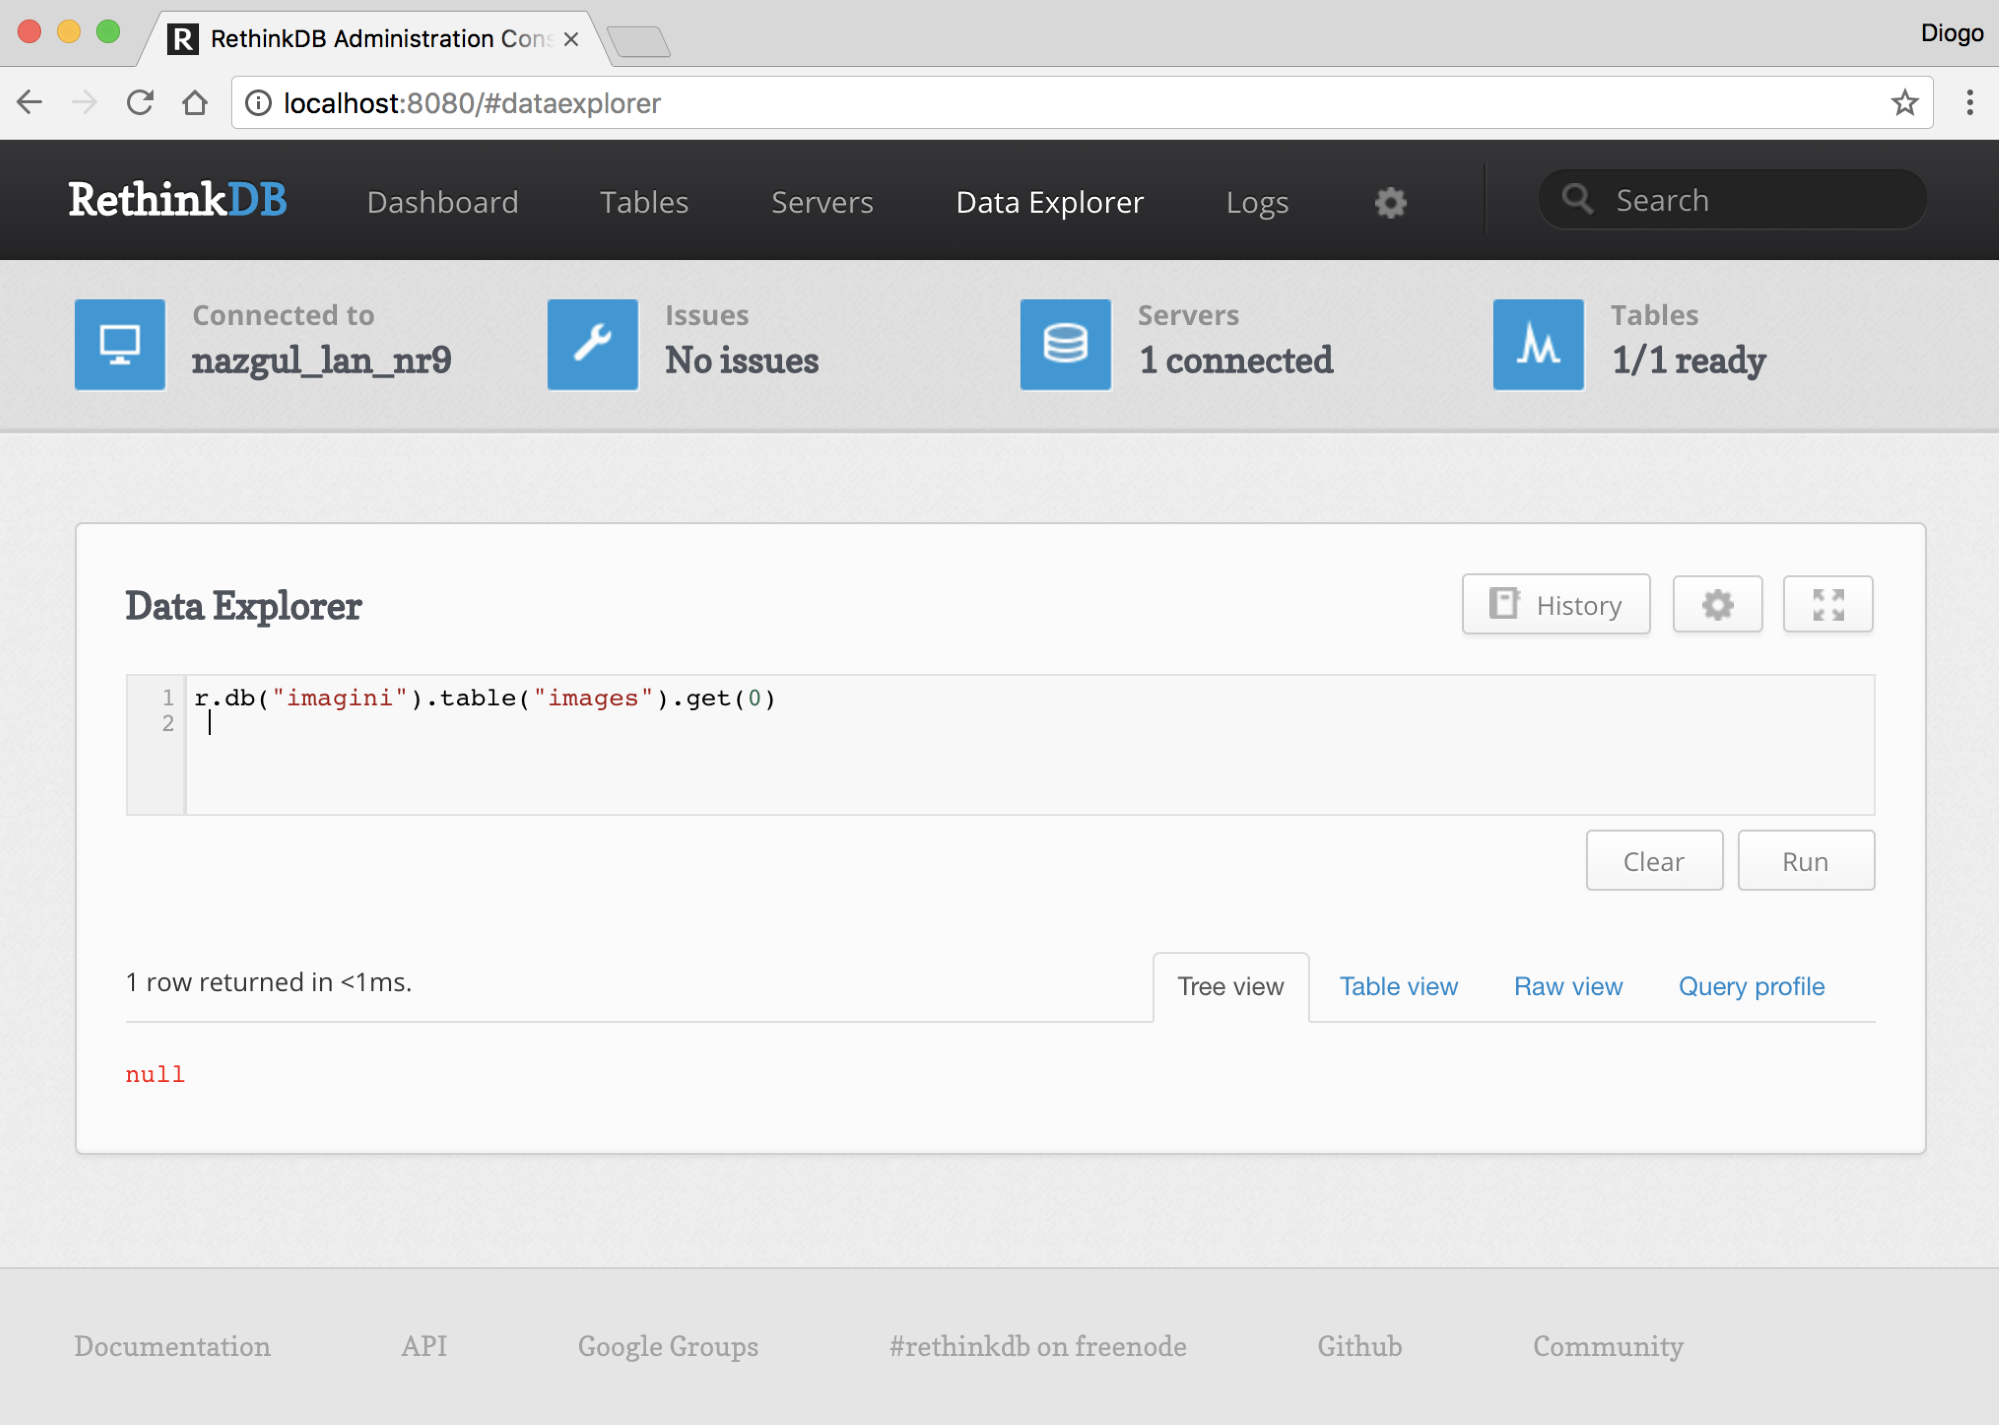Click the Servers database icon
The width and height of the screenshot is (1999, 1425).
pos(1065,344)
